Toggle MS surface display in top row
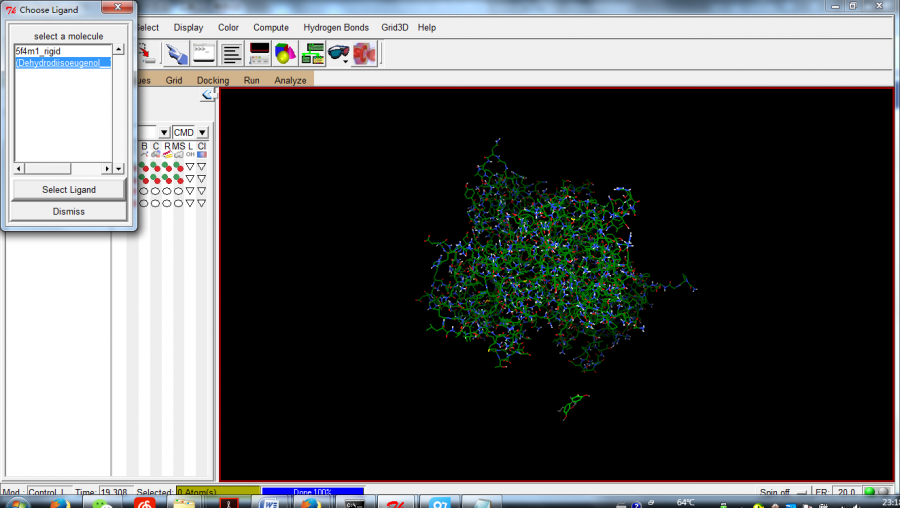900x508 pixels. (179, 166)
